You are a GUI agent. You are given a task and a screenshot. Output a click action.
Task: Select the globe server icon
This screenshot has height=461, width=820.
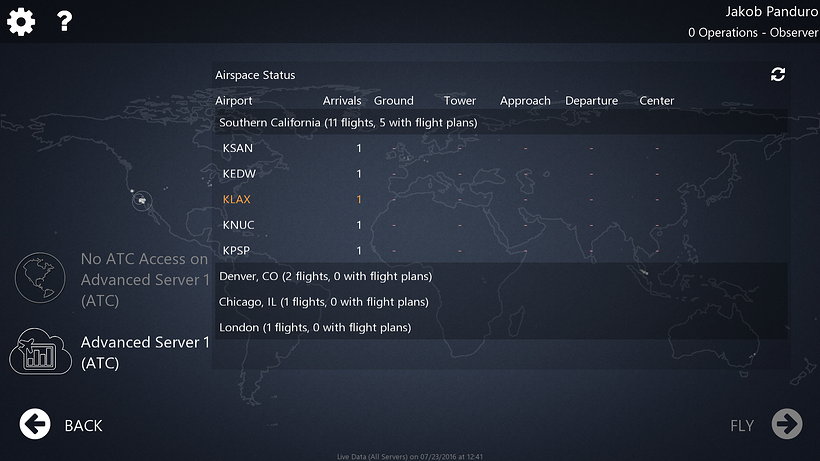[40, 278]
